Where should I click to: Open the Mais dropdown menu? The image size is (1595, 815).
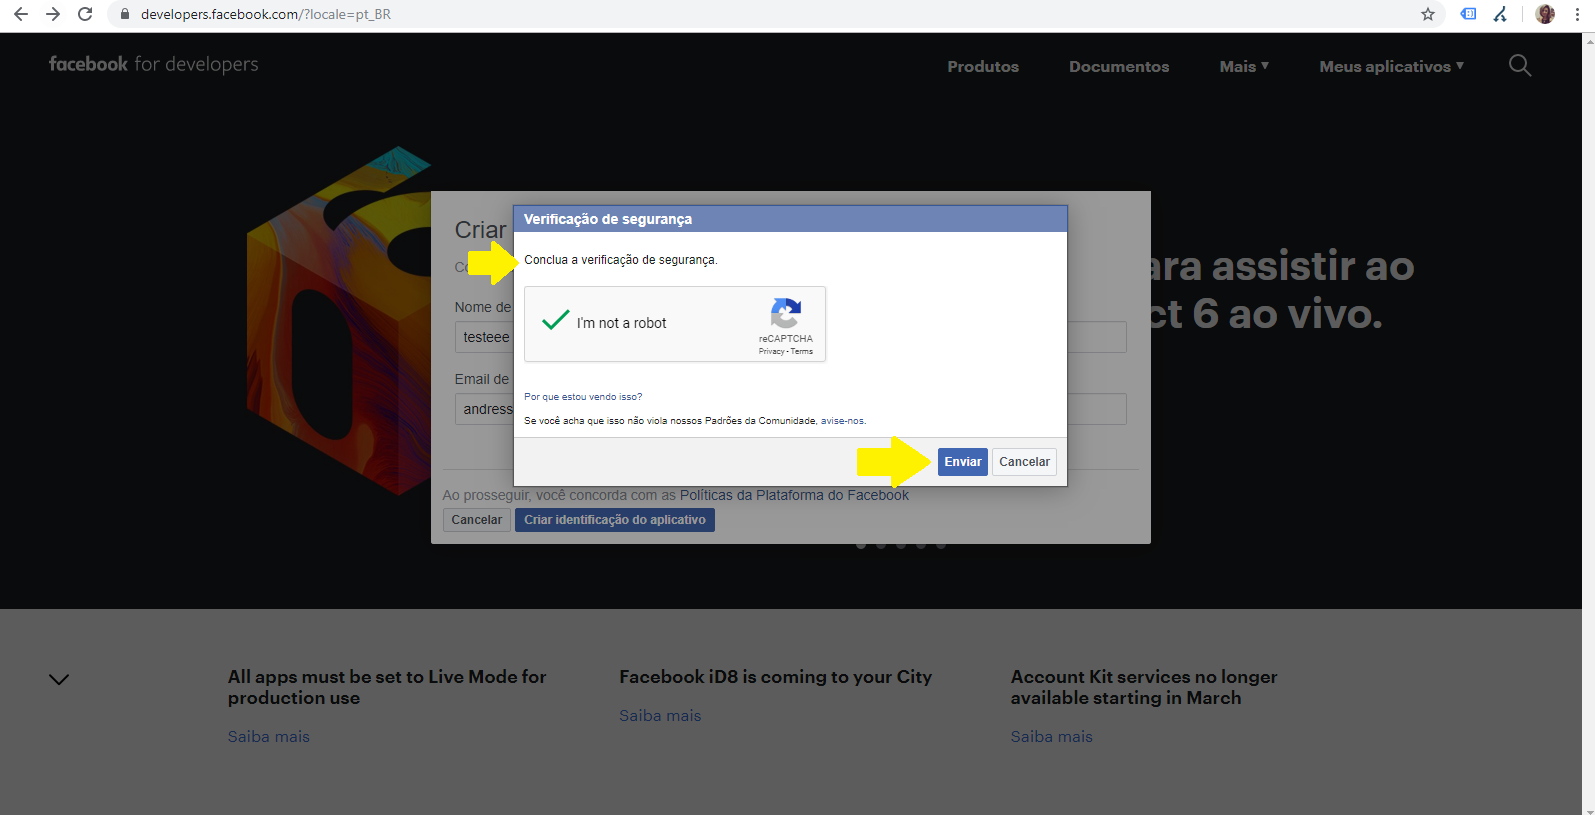click(1244, 66)
